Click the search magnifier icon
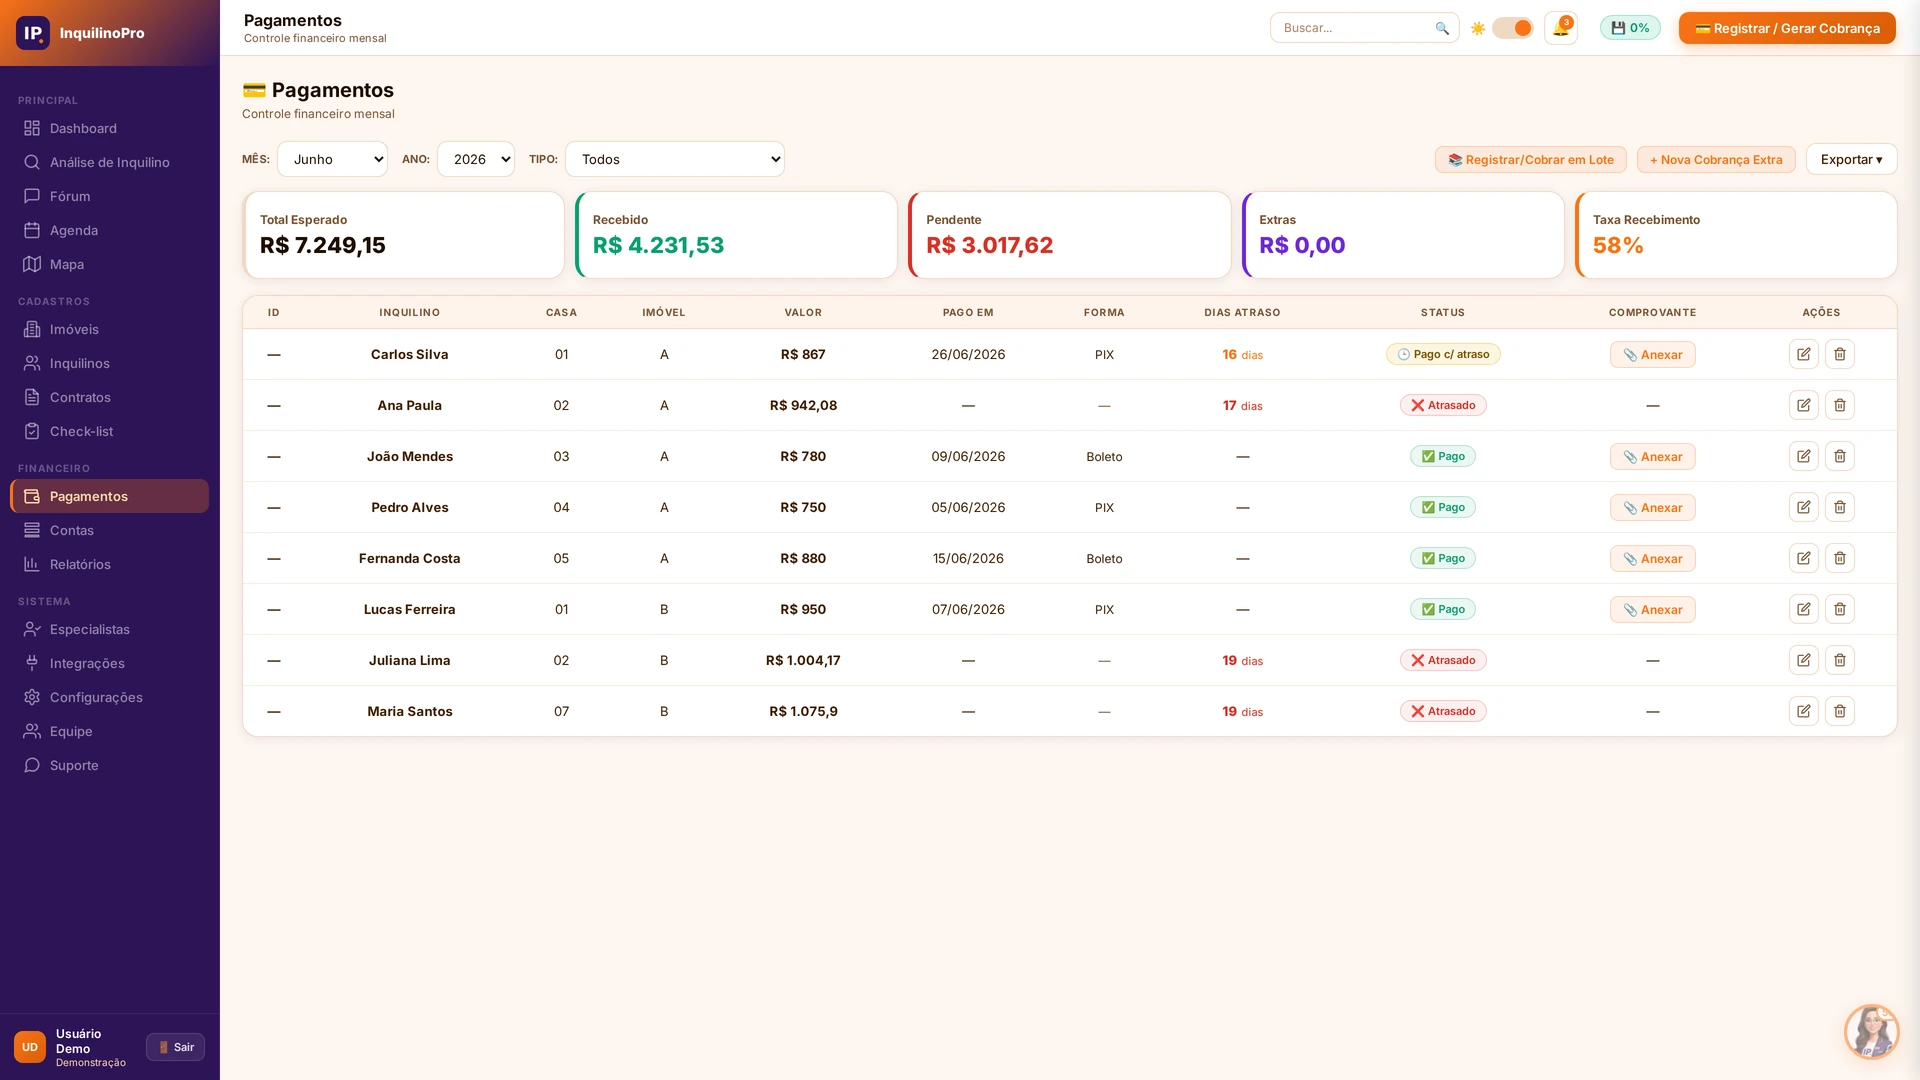This screenshot has height=1080, width=1920. [1441, 28]
